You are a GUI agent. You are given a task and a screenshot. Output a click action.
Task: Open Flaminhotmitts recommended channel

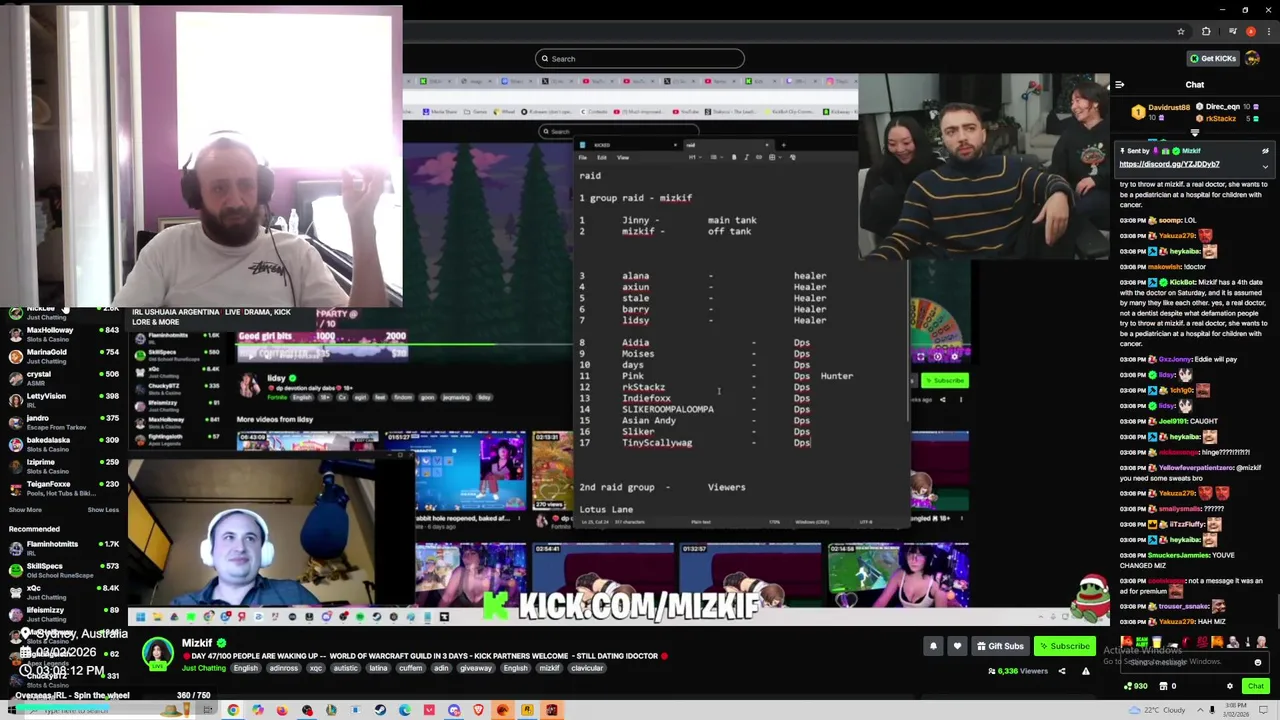62,548
